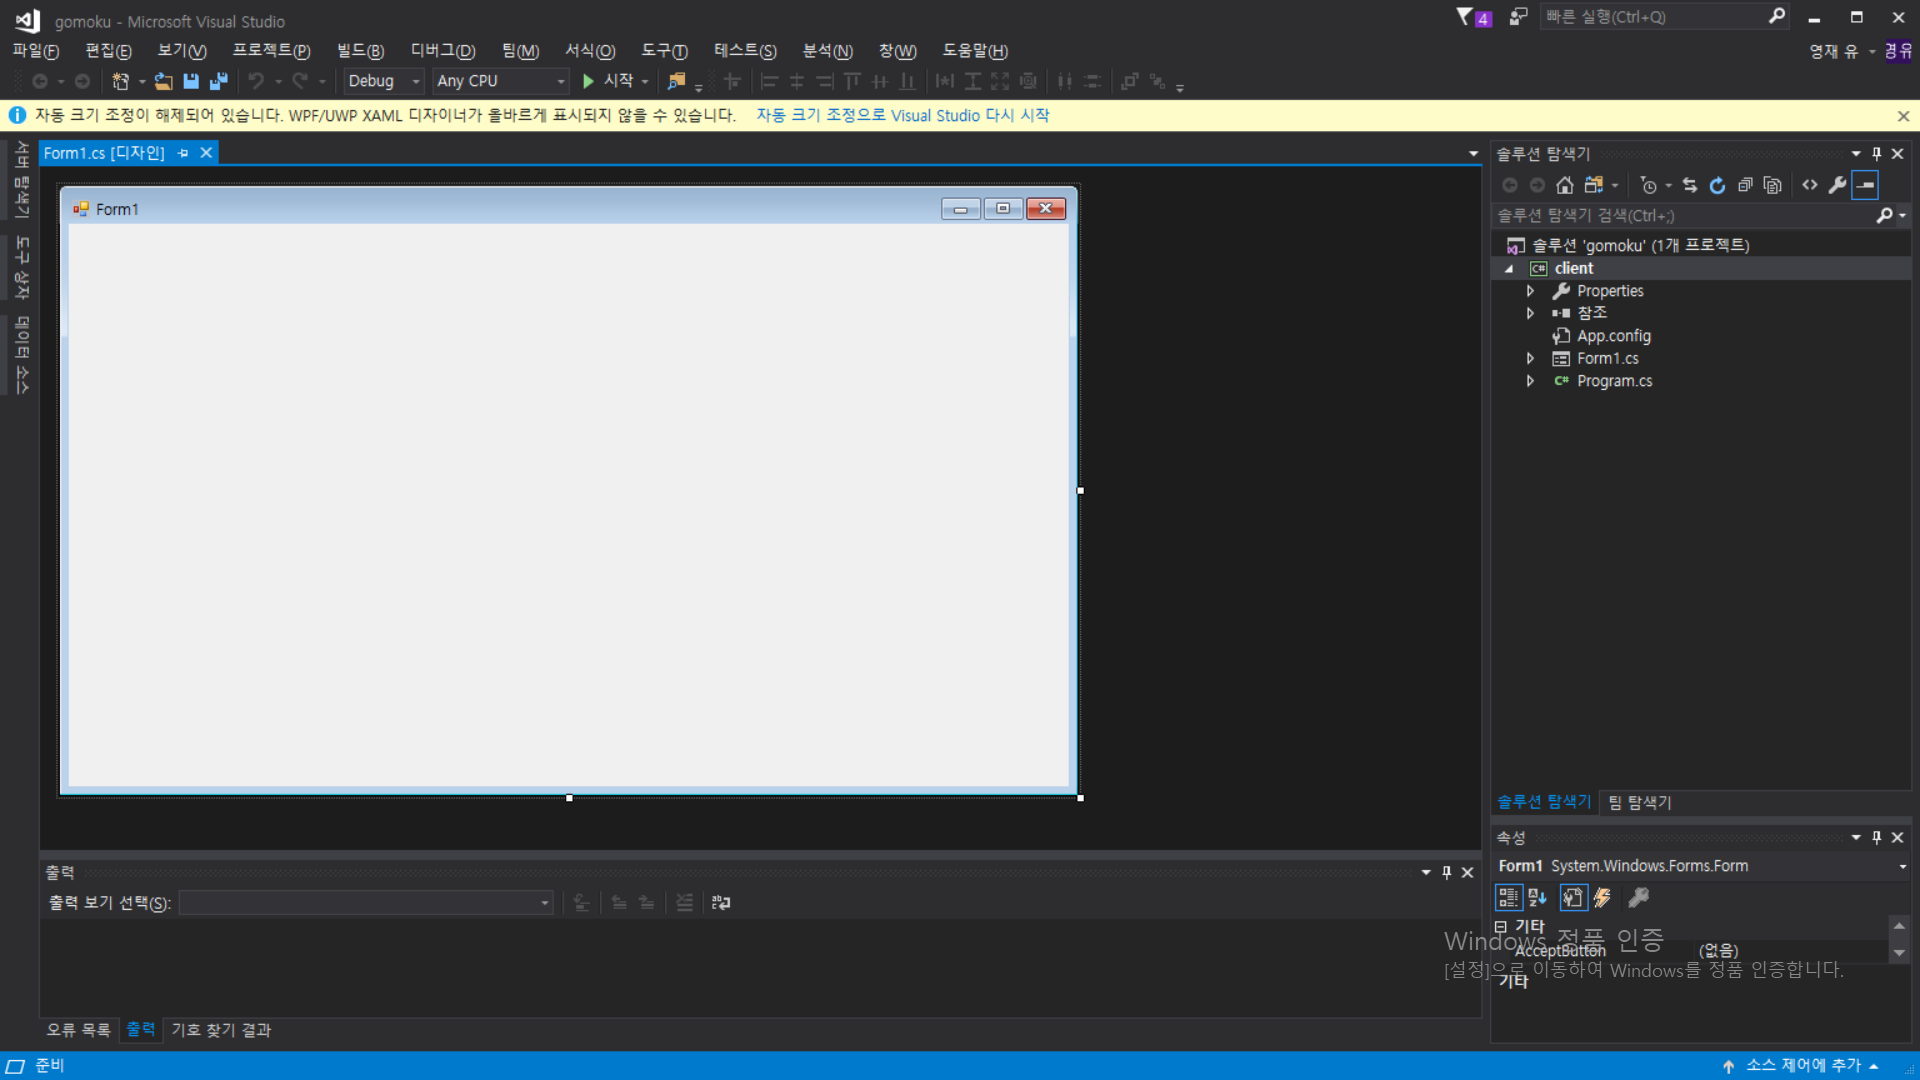Viewport: 1920px width, 1080px height.
Task: Show Events lightning icon in Properties
Action: 1602,898
